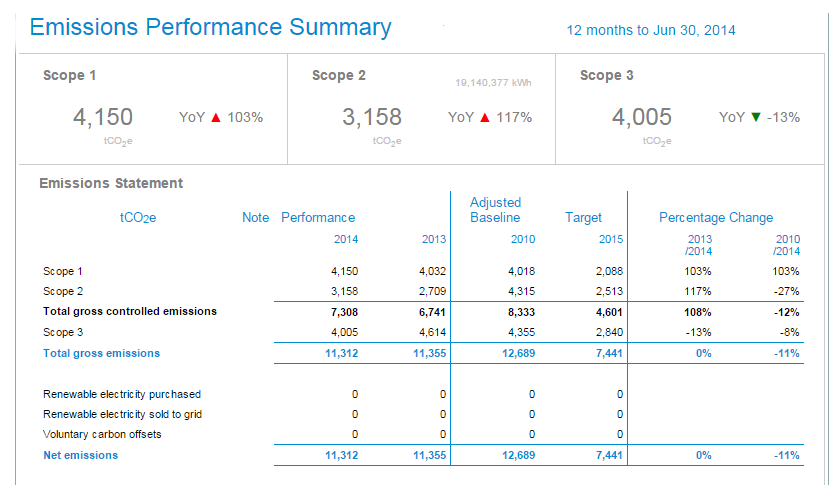Open the Total gross emissions row label
829x485 pixels.
pos(101,353)
